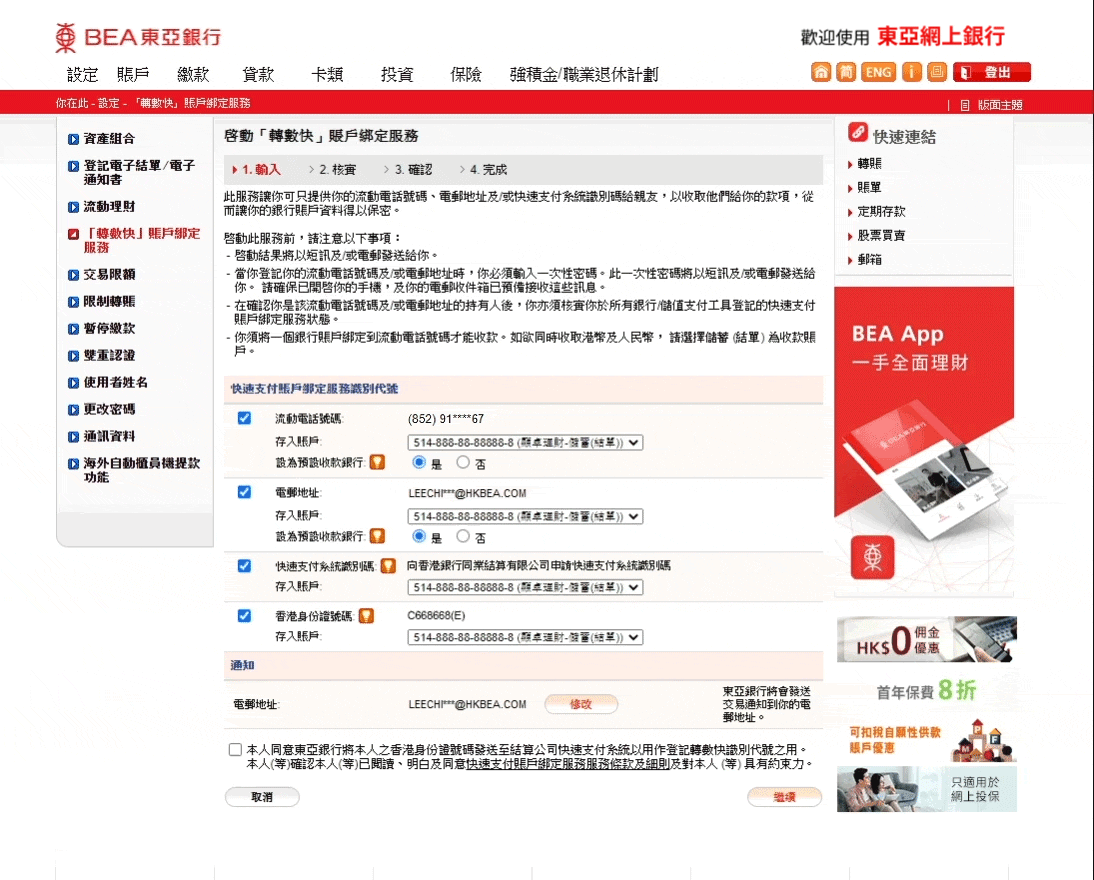Select 是 for email default receiving bank
The width and height of the screenshot is (1094, 880).
click(x=419, y=536)
